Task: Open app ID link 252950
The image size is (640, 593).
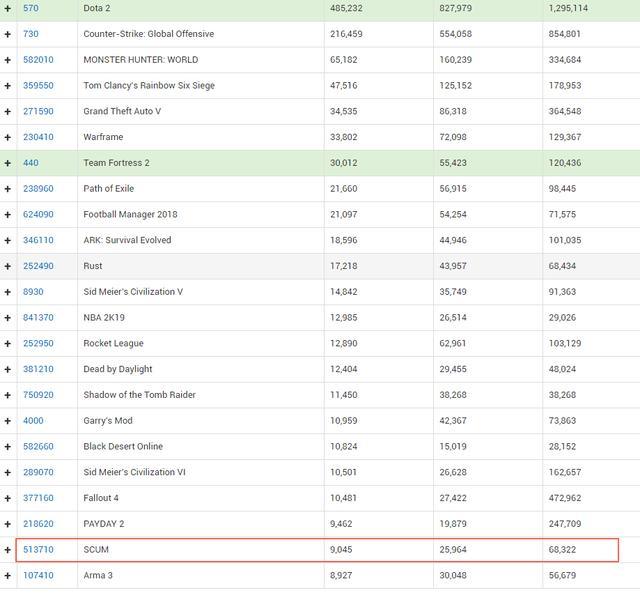Action: point(38,343)
